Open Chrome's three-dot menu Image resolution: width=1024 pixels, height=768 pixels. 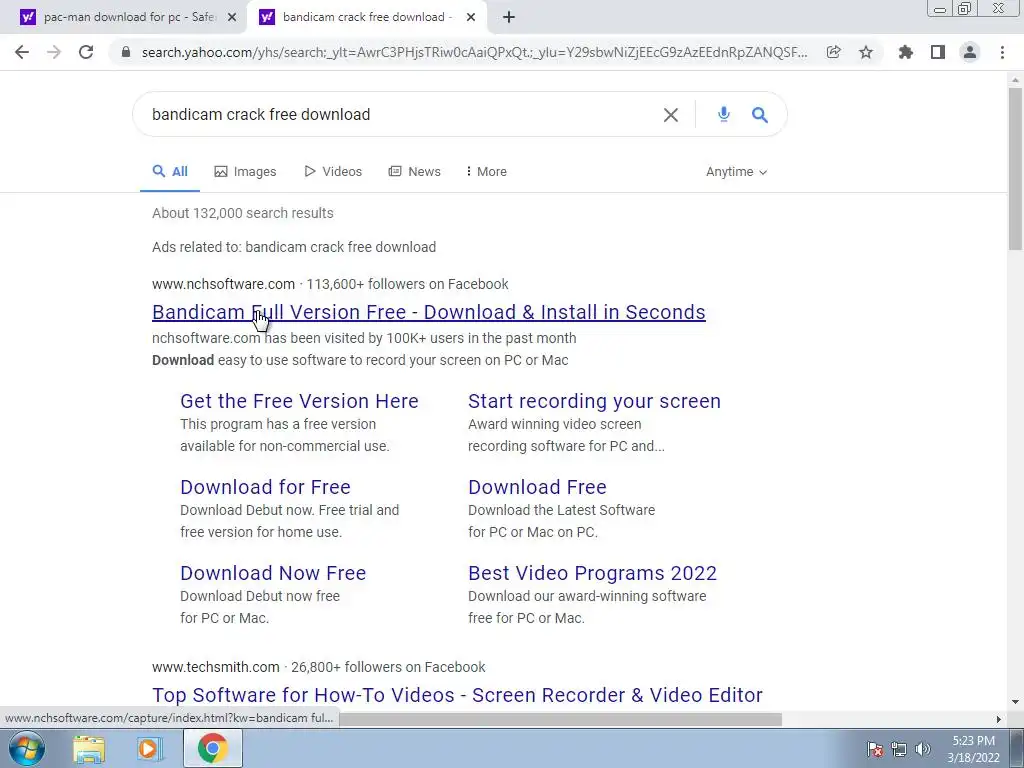click(x=1002, y=52)
